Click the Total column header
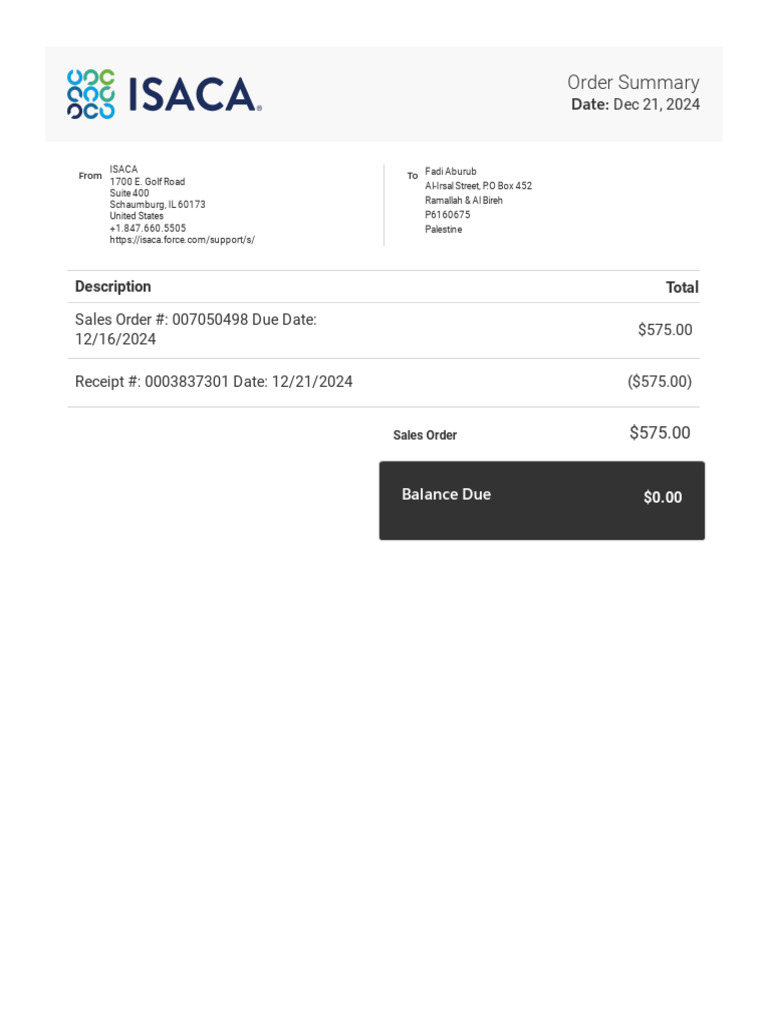 tap(682, 288)
